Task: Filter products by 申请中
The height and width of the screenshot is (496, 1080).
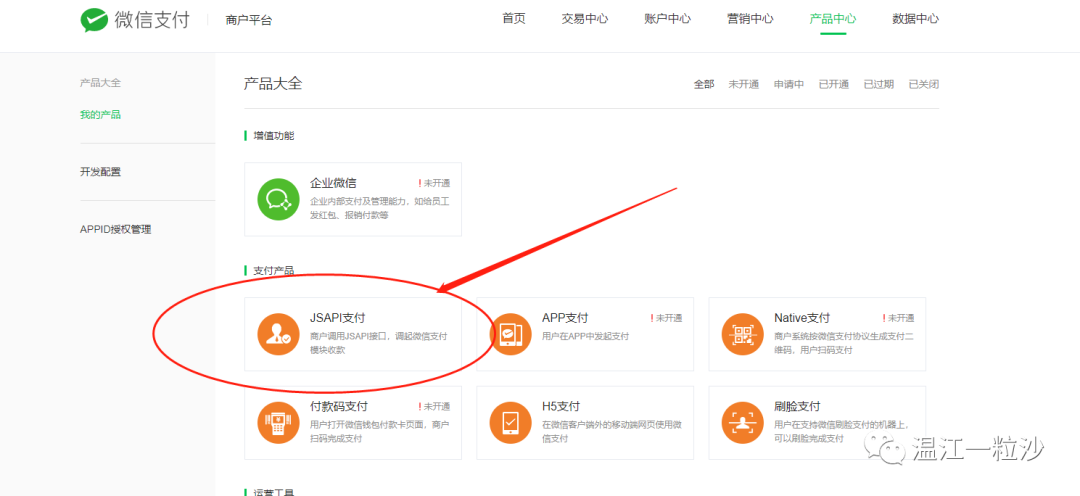Action: (789, 84)
